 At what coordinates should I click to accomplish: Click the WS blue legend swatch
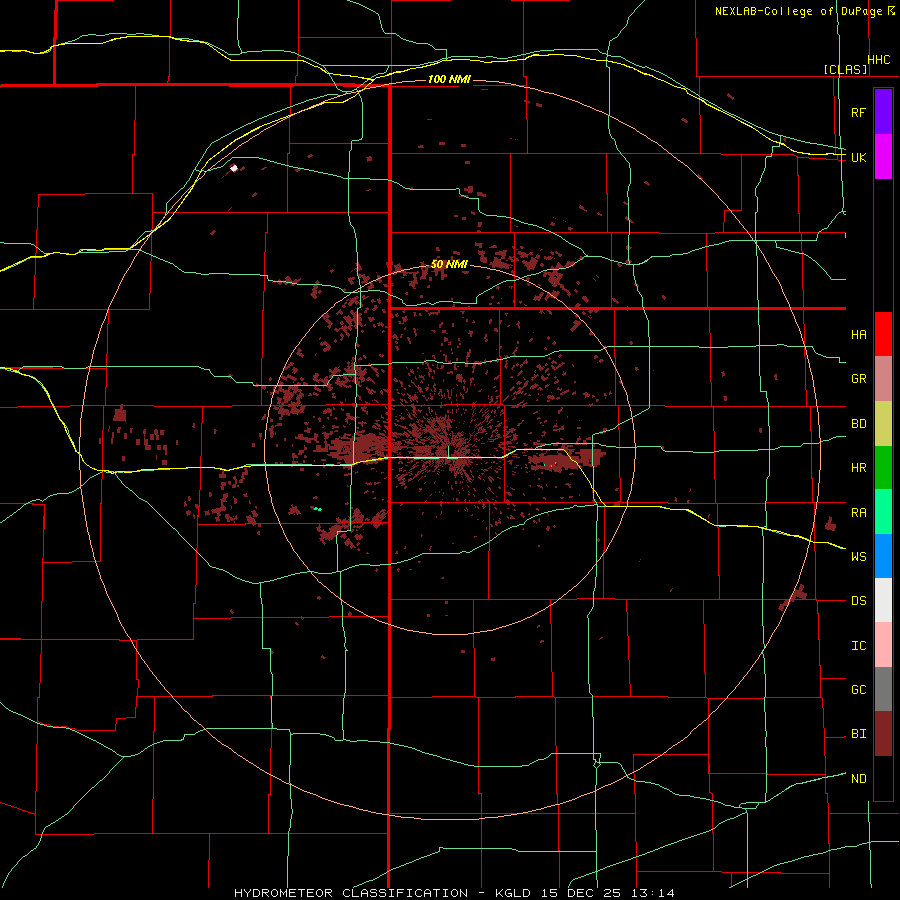(883, 556)
